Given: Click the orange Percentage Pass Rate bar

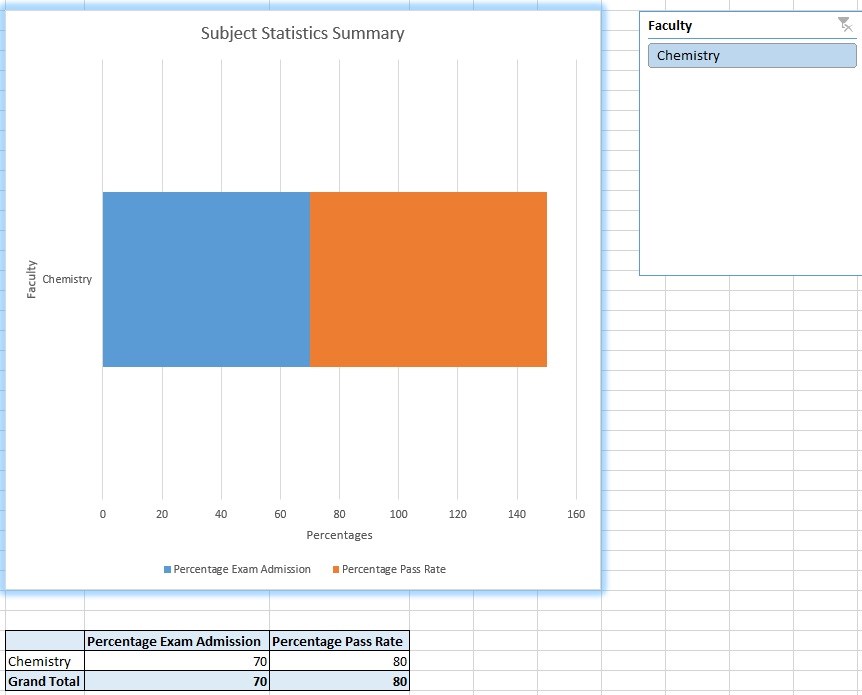Looking at the screenshot, I should point(428,279).
